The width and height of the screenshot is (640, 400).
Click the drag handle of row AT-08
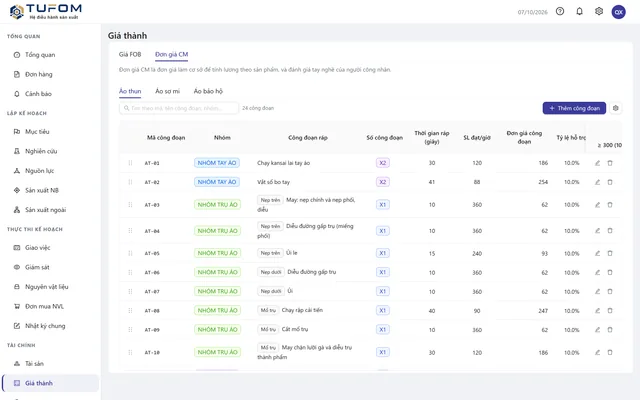pyautogui.click(x=130, y=311)
